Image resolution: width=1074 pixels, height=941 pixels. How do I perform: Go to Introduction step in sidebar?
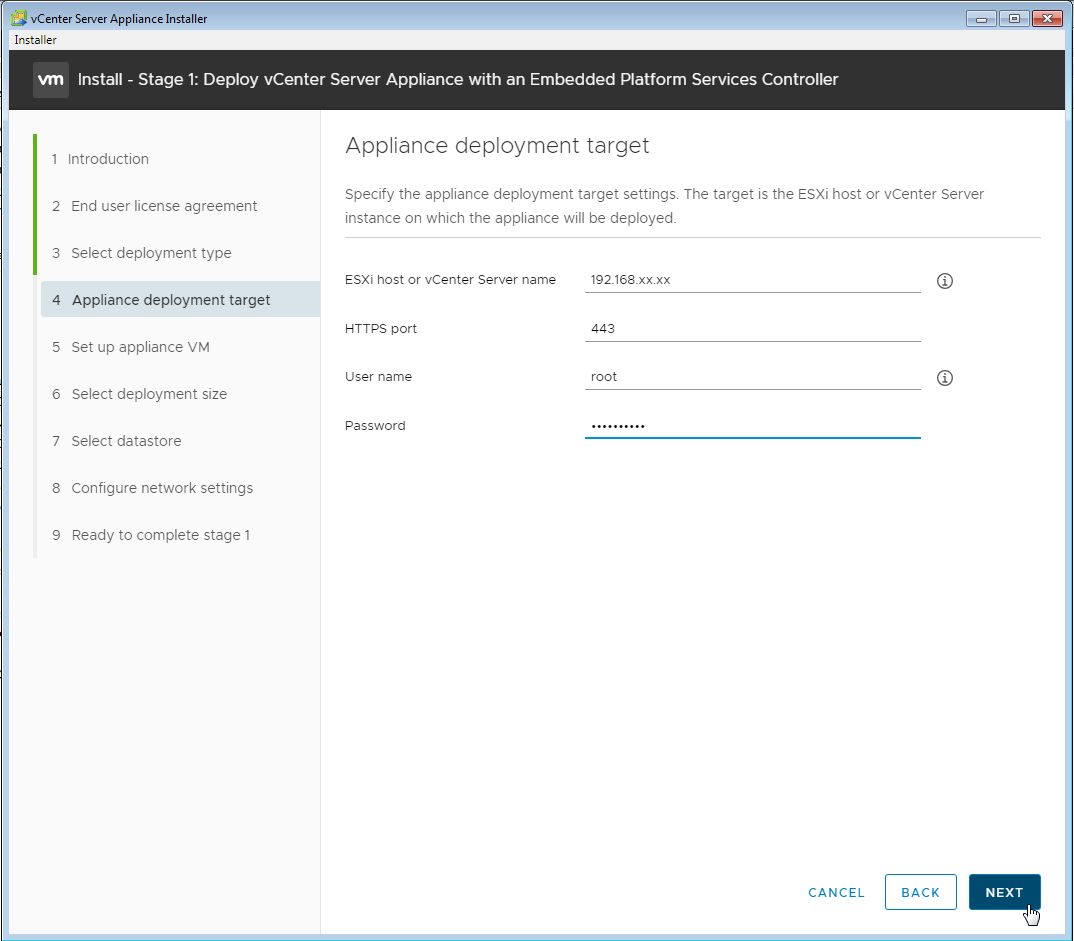[108, 159]
